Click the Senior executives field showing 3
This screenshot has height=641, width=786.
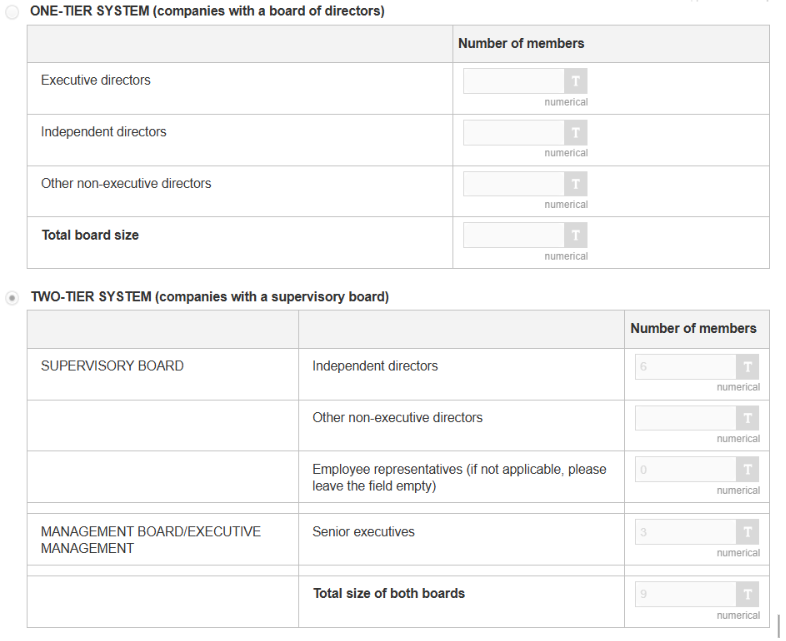pyautogui.click(x=686, y=532)
